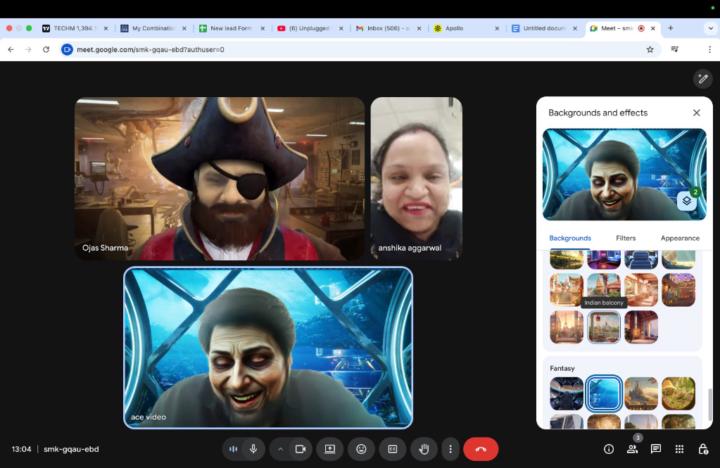
Task: Show the meeting participants list
Action: coord(632,449)
